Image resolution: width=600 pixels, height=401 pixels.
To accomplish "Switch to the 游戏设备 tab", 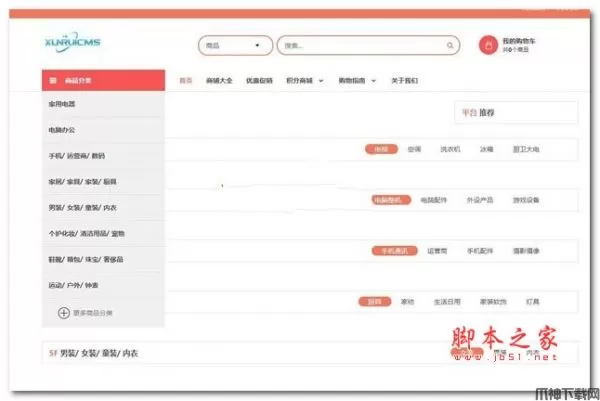I will 526,200.
